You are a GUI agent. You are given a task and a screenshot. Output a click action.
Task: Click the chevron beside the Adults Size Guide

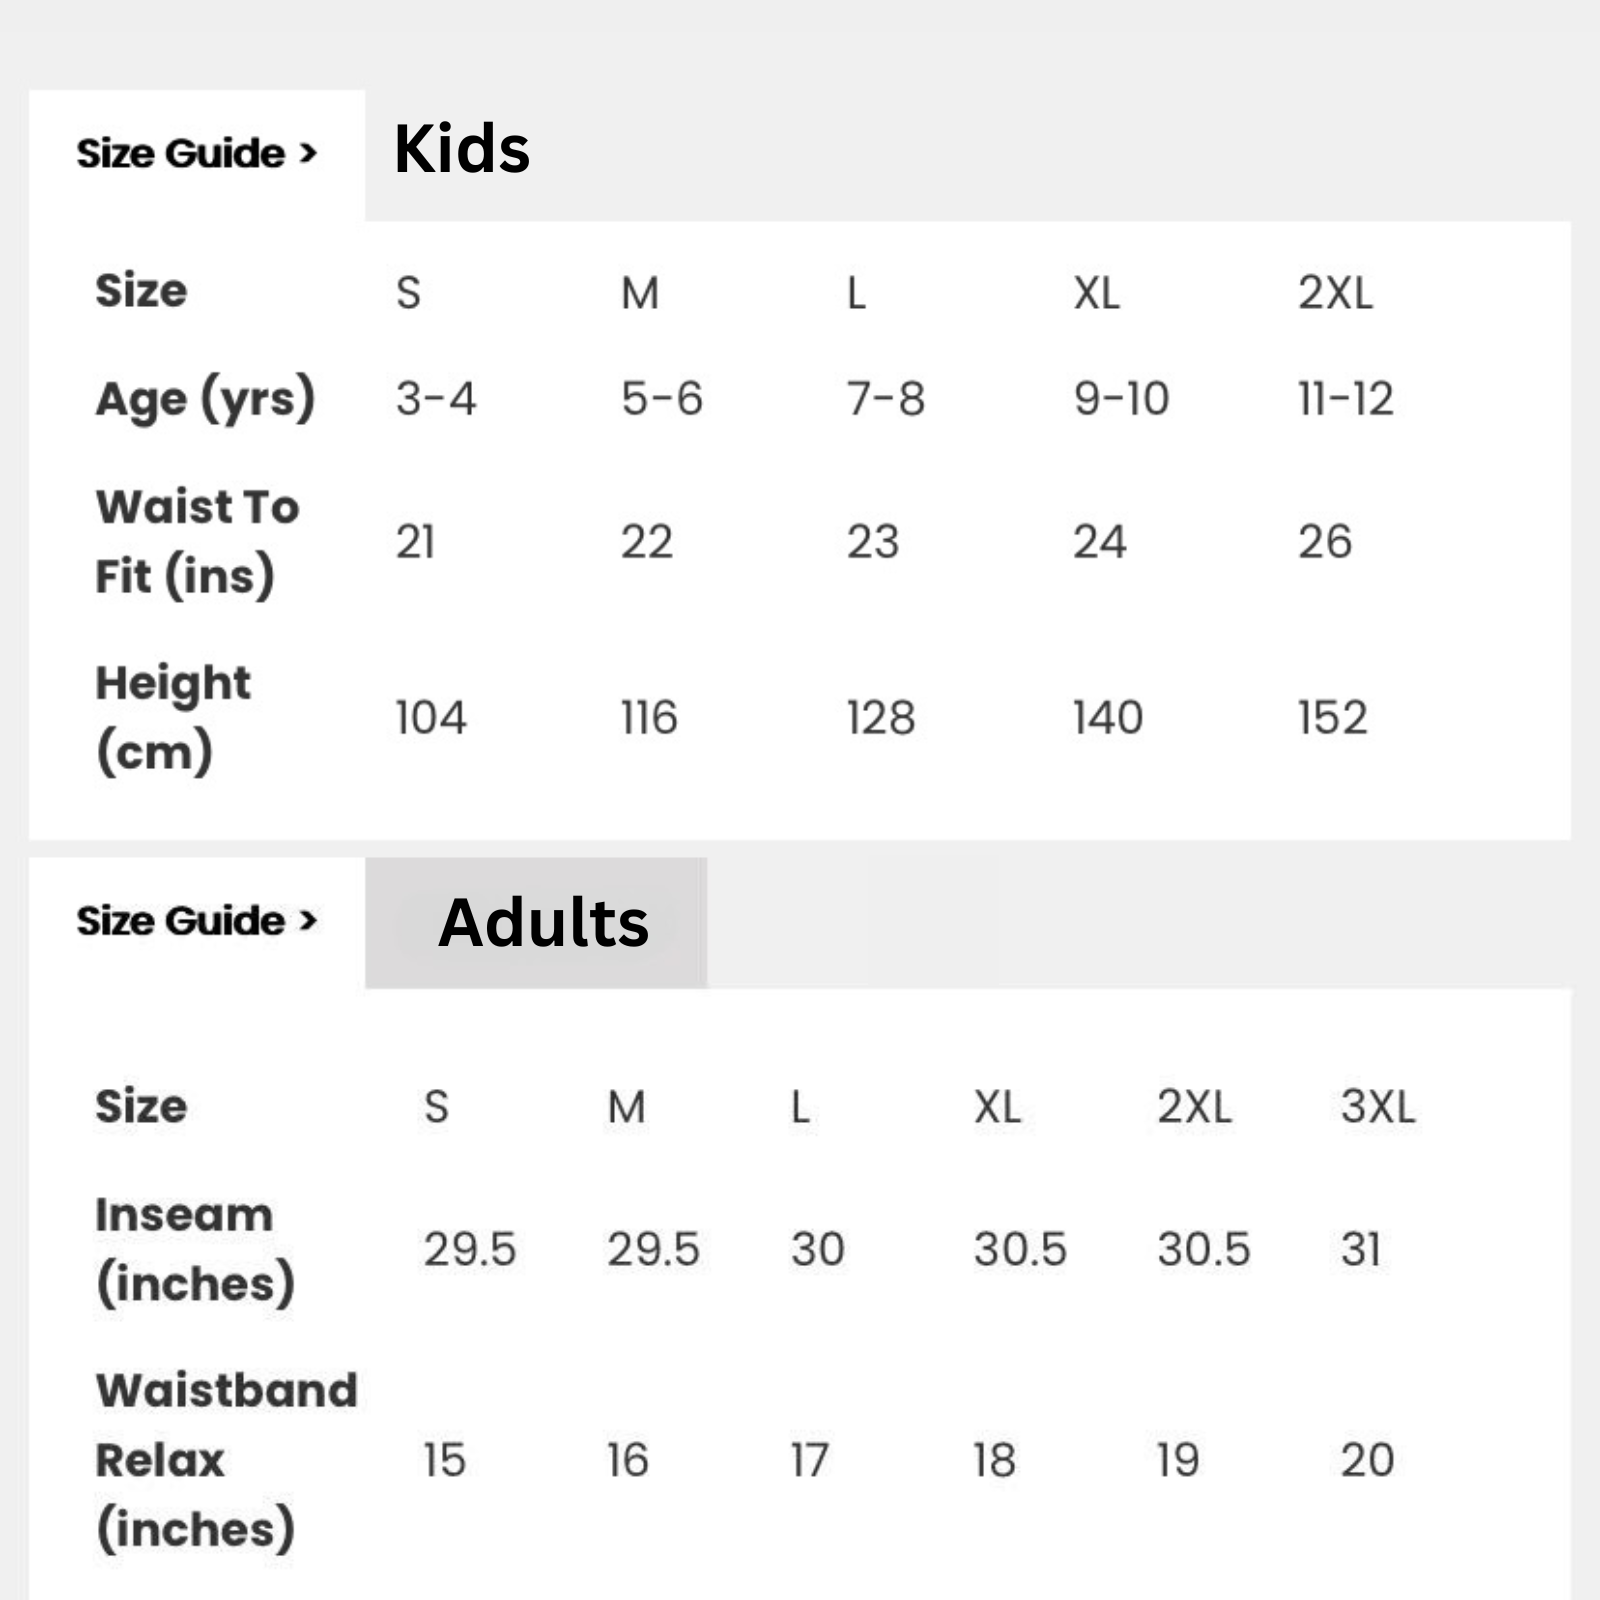(x=308, y=921)
